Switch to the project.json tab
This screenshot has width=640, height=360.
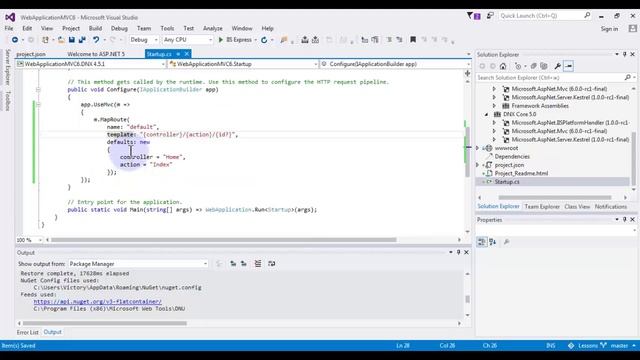[31, 54]
